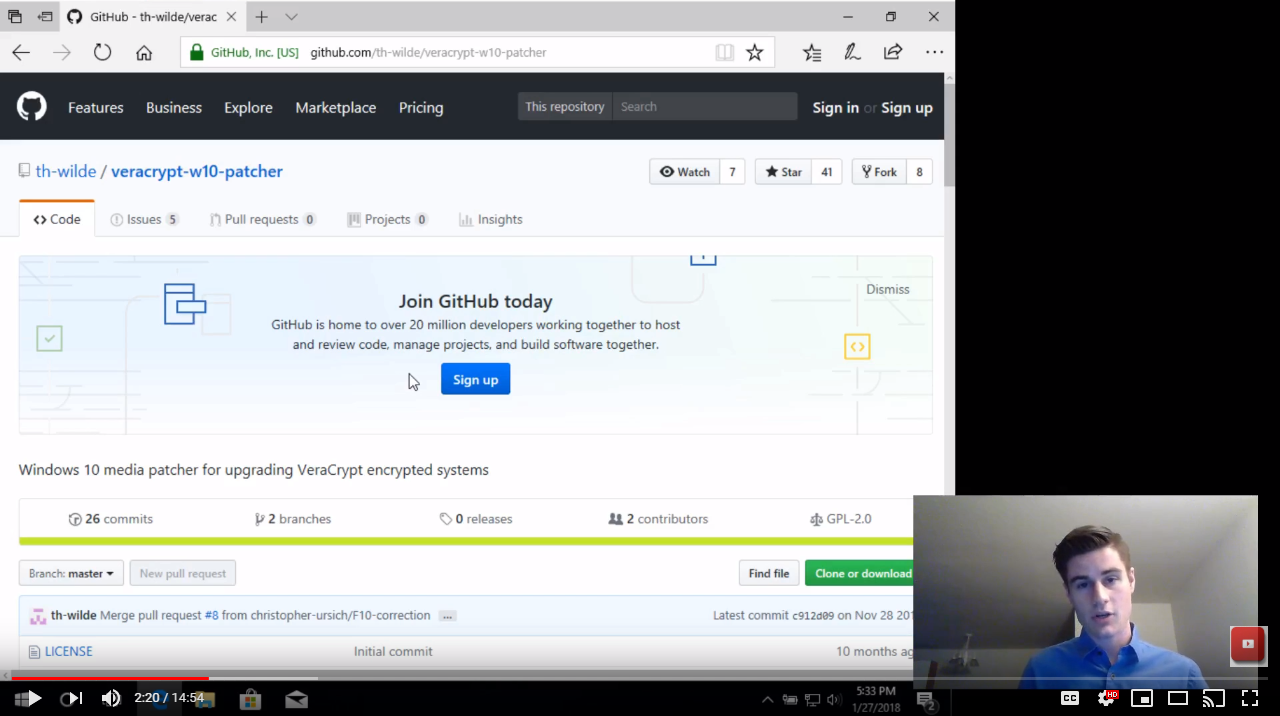Show tab previews chevron
1280x716 pixels.
[x=291, y=17]
